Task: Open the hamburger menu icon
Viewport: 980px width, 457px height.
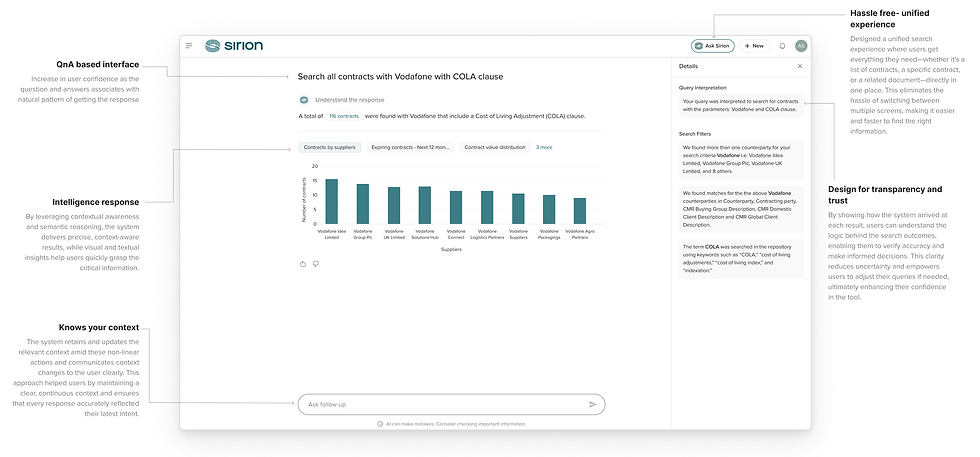Action: click(x=189, y=46)
